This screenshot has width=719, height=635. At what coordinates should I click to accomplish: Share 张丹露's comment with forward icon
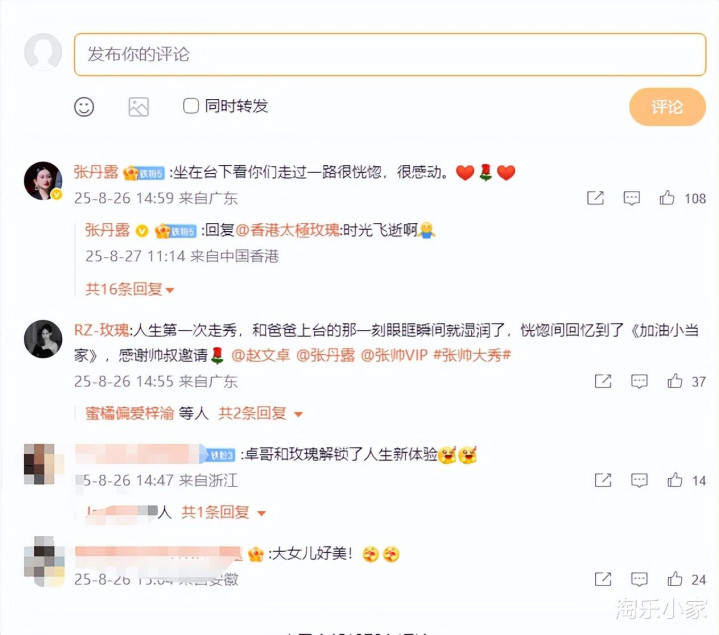[595, 198]
